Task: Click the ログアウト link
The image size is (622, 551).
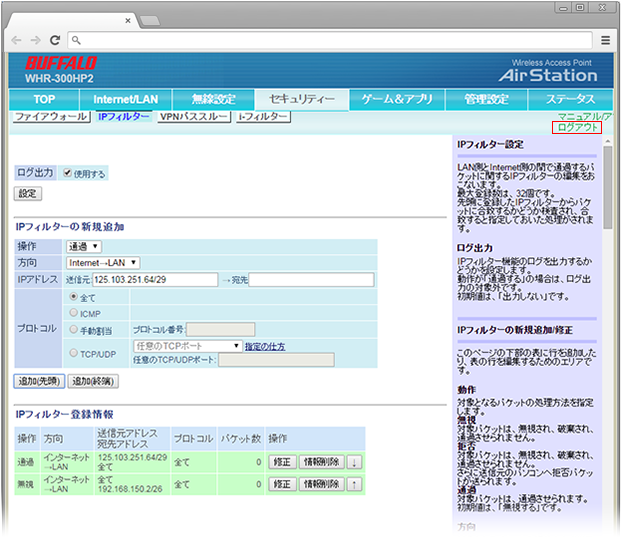Action: [577, 128]
